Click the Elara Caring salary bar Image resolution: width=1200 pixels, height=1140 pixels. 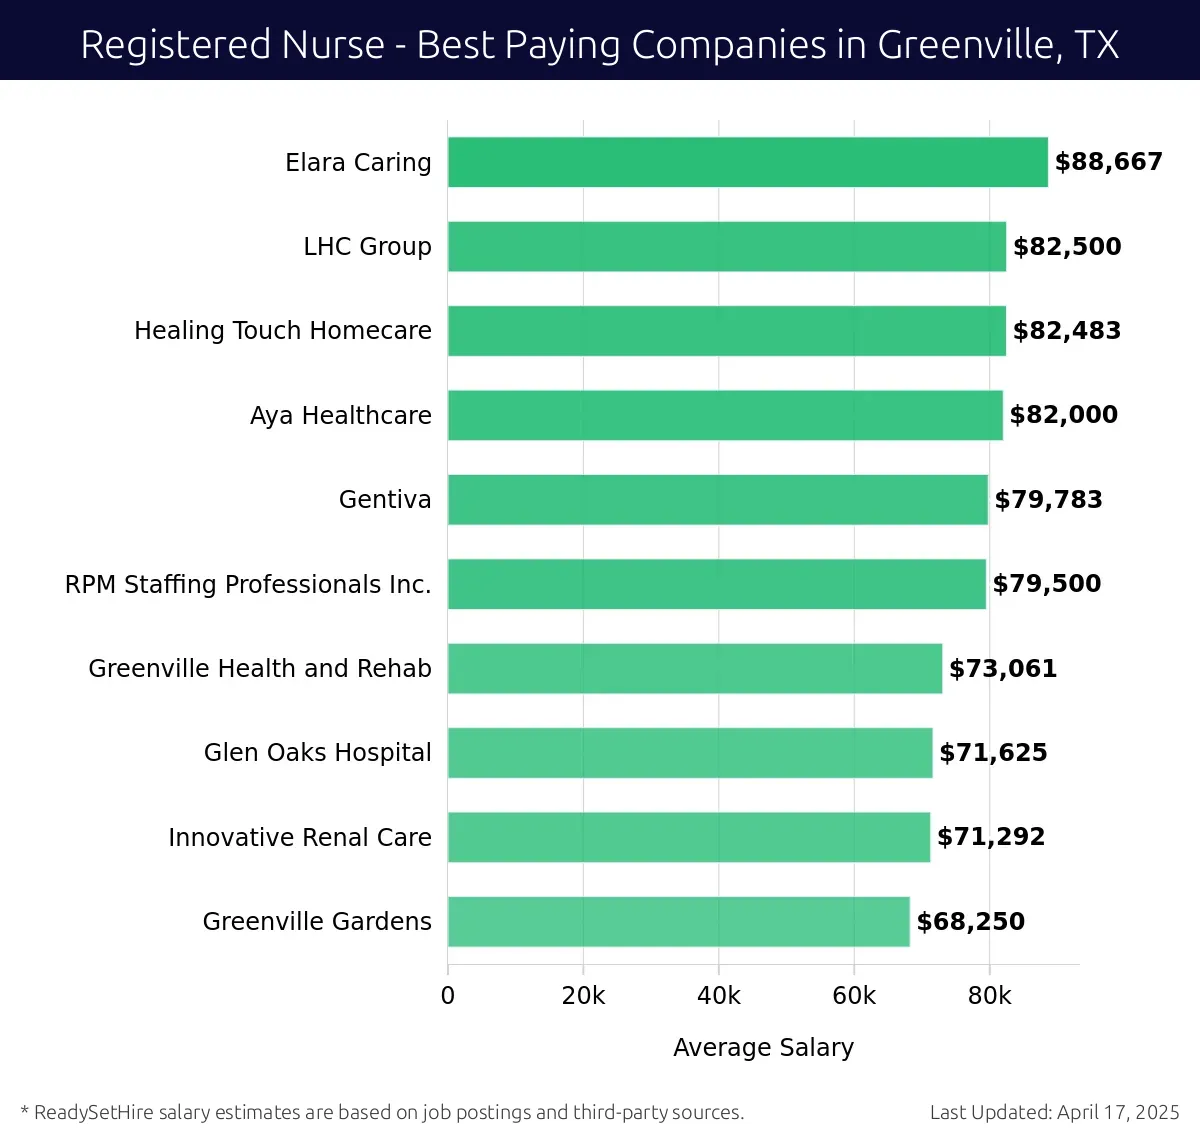(x=748, y=162)
